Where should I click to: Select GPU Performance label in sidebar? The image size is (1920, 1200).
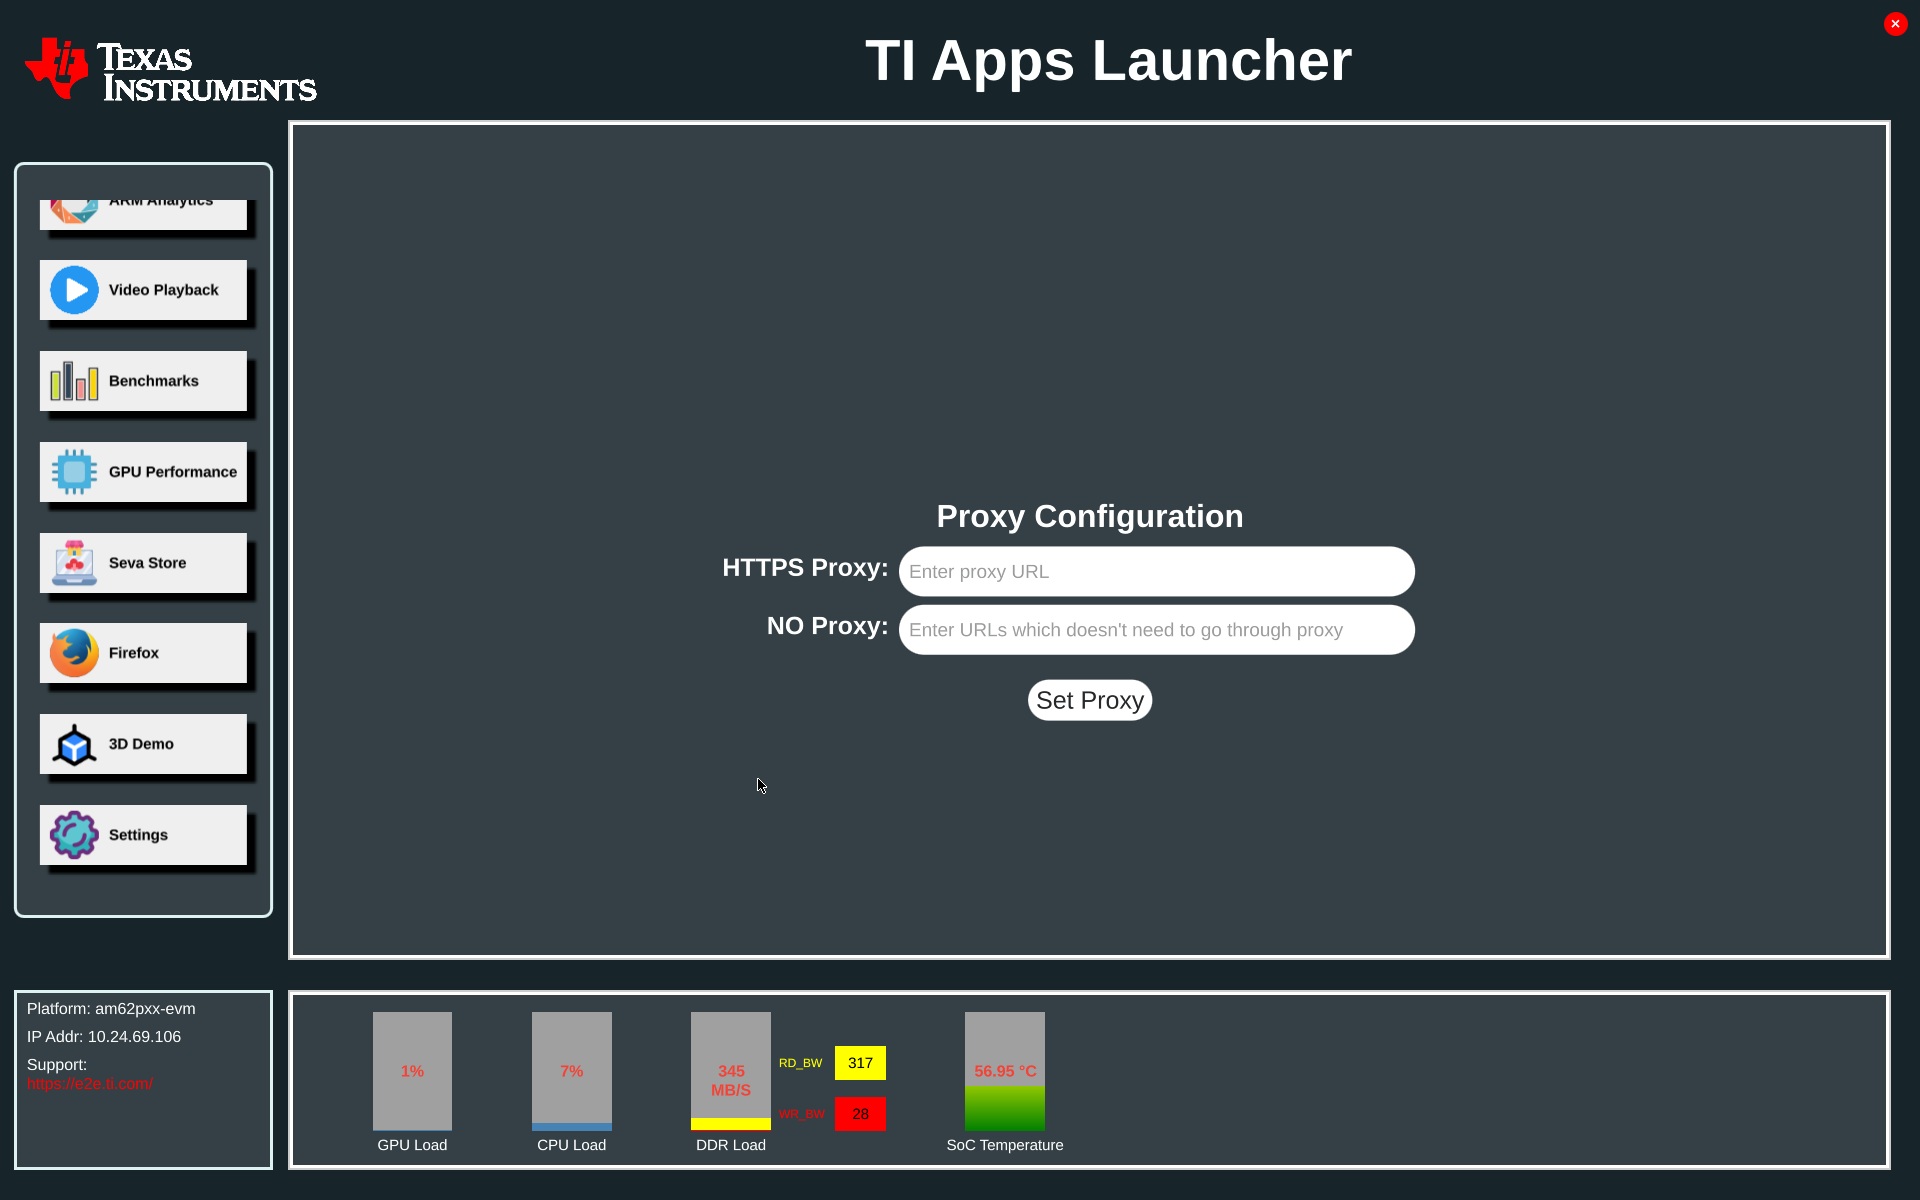tap(172, 472)
